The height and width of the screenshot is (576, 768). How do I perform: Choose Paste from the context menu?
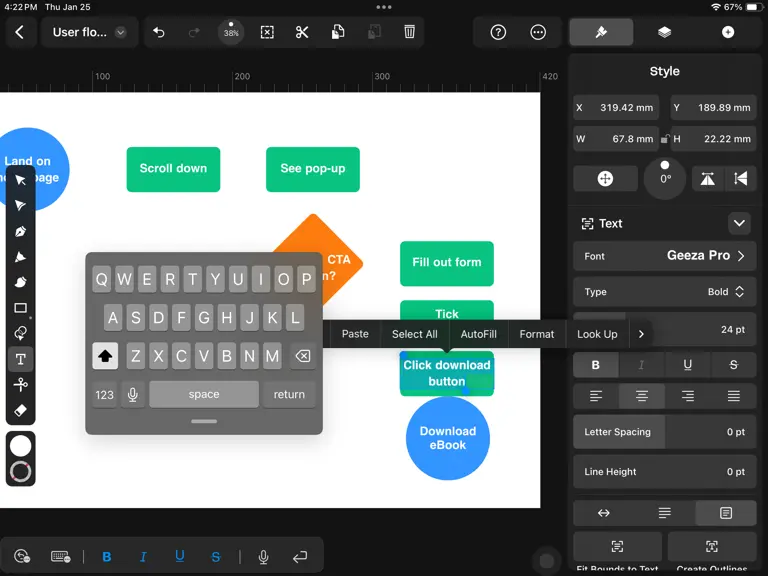pos(355,334)
